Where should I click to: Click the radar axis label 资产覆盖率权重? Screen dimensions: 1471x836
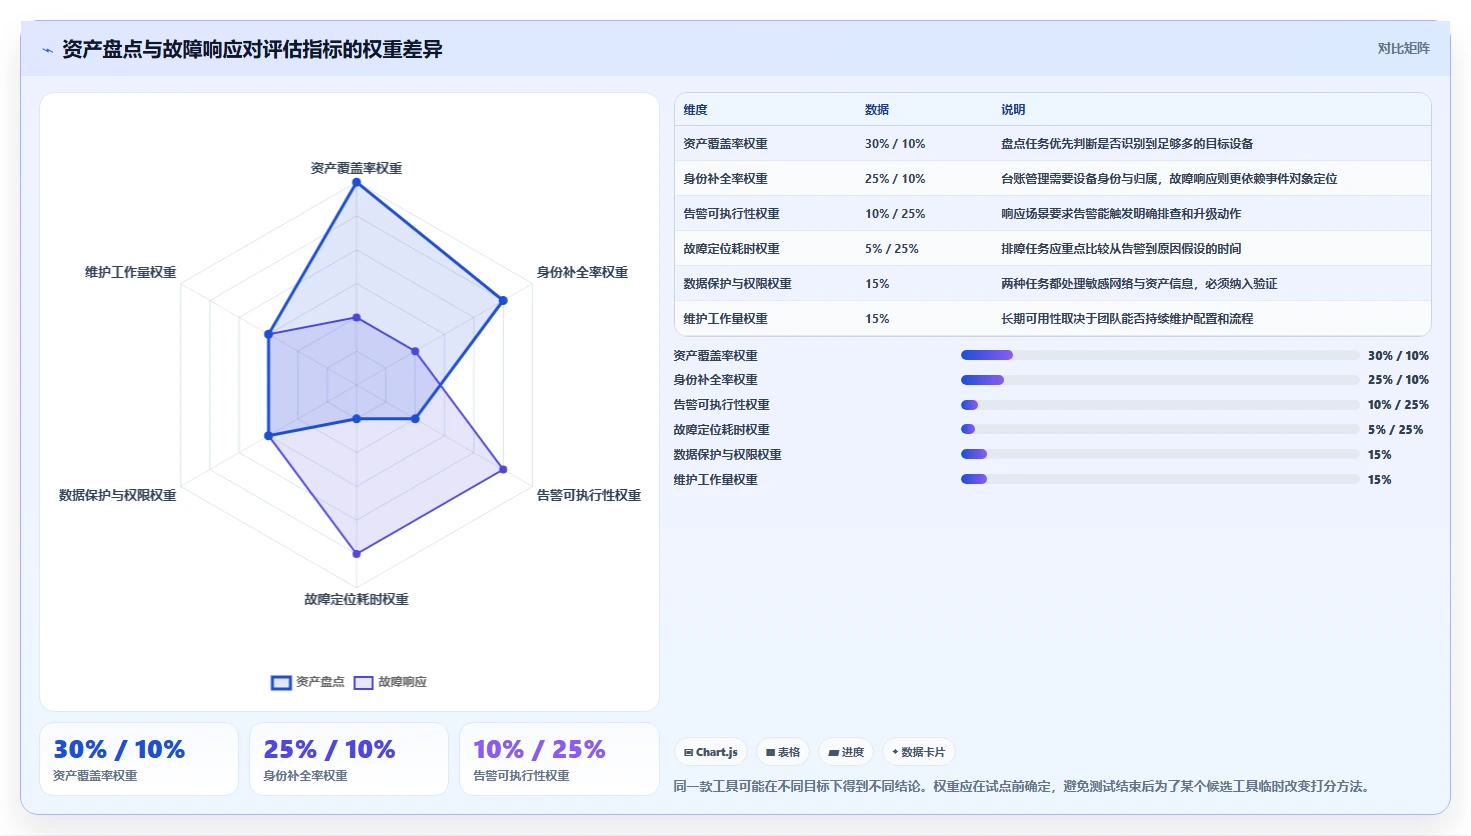356,168
